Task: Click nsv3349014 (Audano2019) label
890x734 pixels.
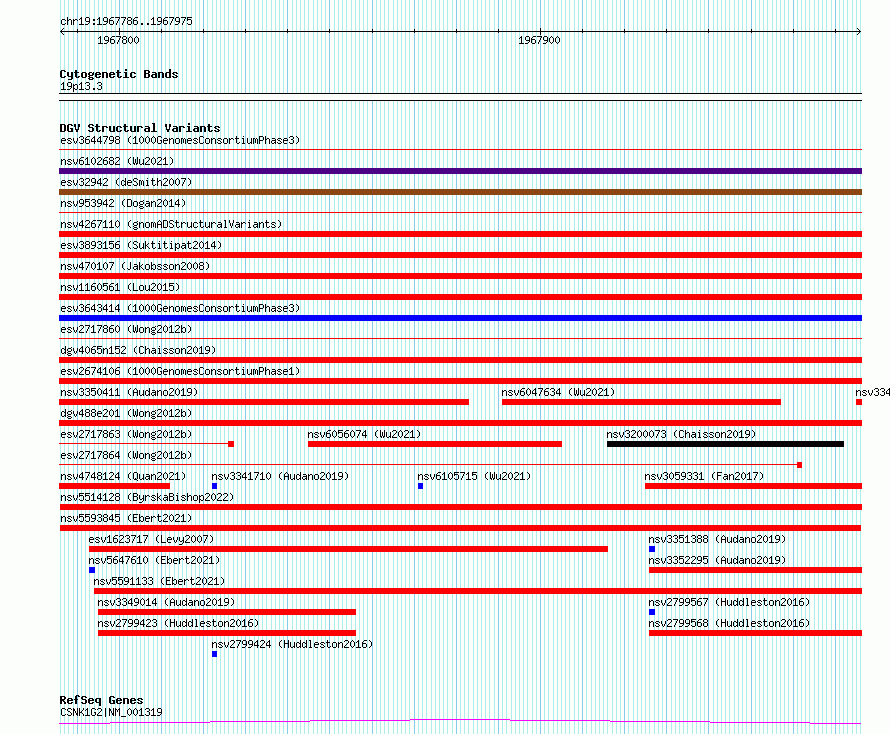Action: tap(166, 602)
